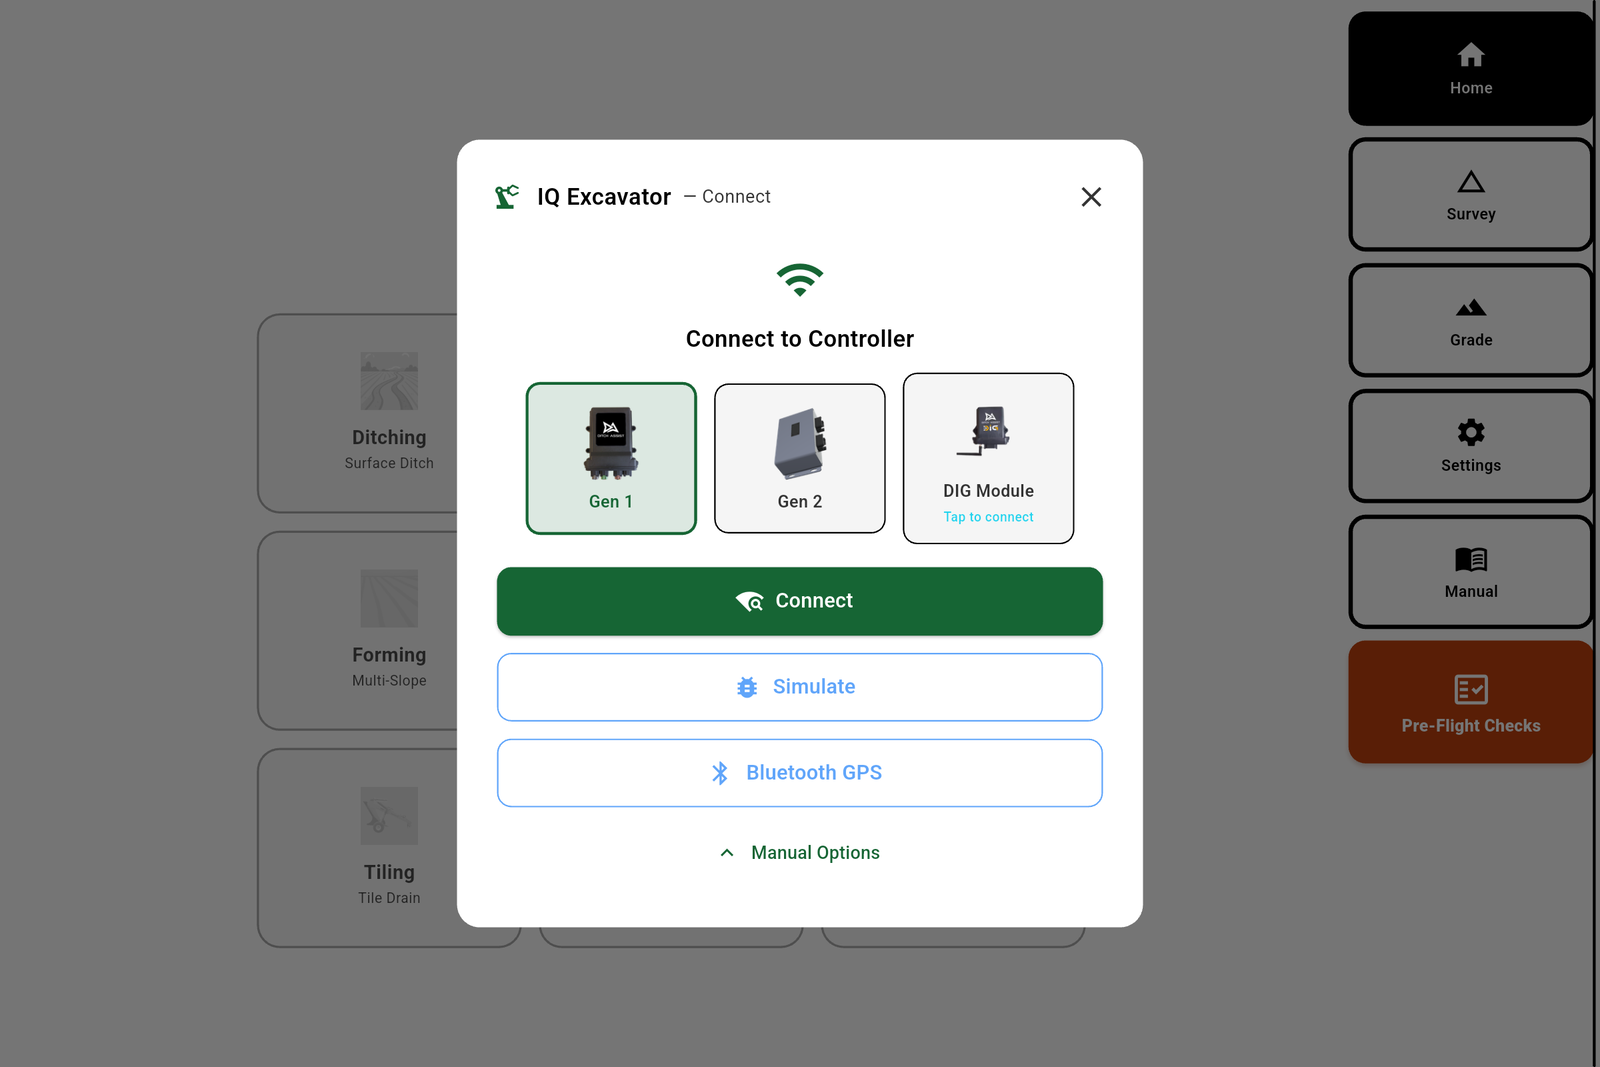Click the Home house icon
The image size is (1600, 1067).
[x=1471, y=54]
